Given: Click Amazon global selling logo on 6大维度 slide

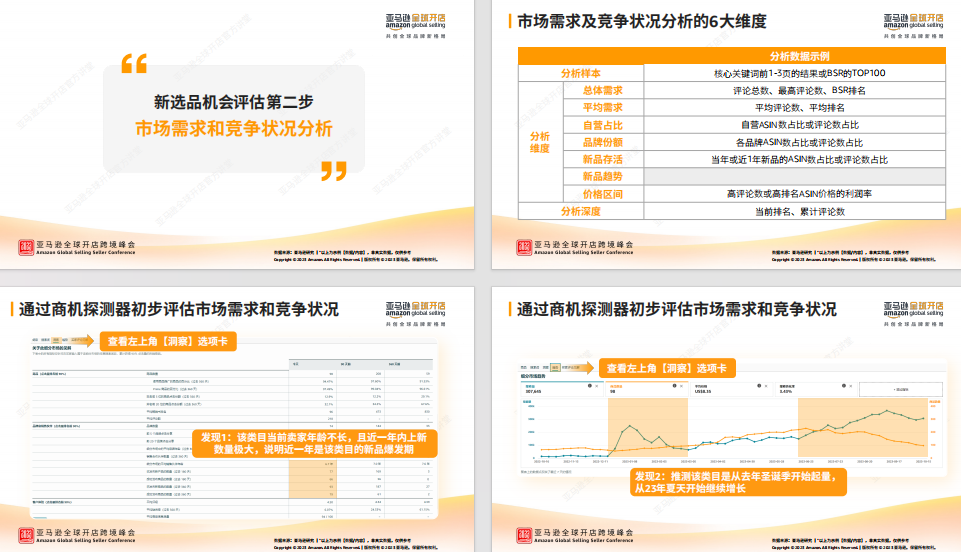Looking at the screenshot, I should pyautogui.click(x=913, y=26).
